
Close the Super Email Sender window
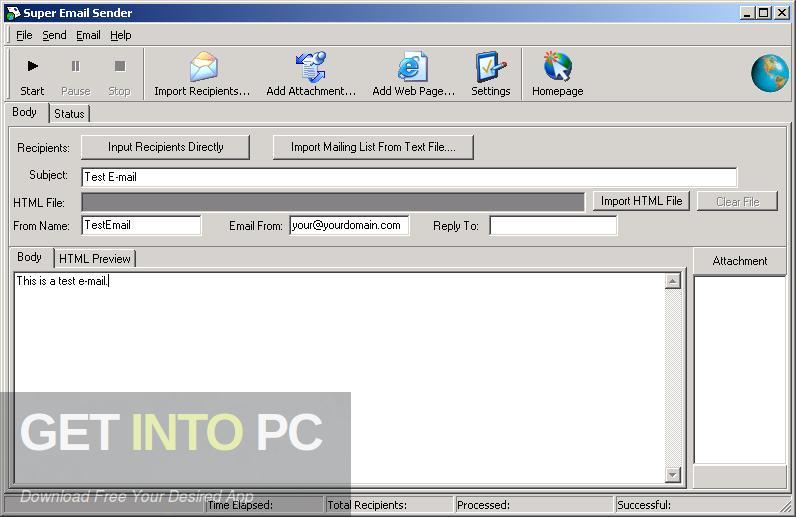click(x=782, y=13)
